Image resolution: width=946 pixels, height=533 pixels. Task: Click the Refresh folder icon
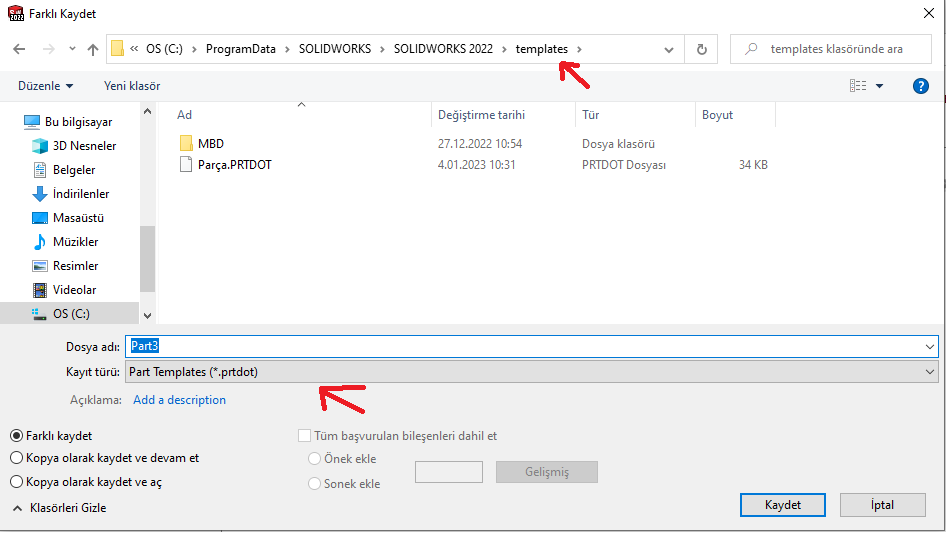coord(701,49)
